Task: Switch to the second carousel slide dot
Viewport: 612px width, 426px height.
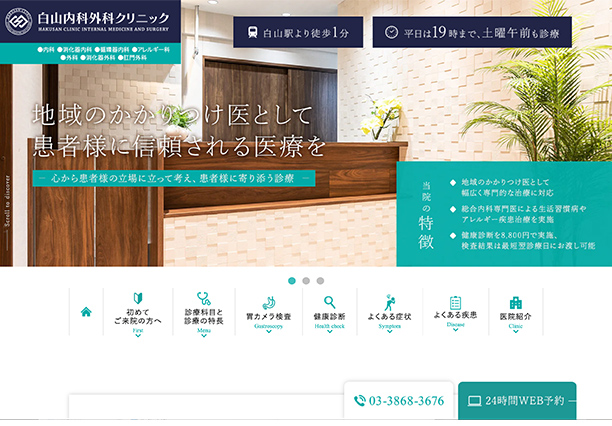Action: (x=306, y=281)
